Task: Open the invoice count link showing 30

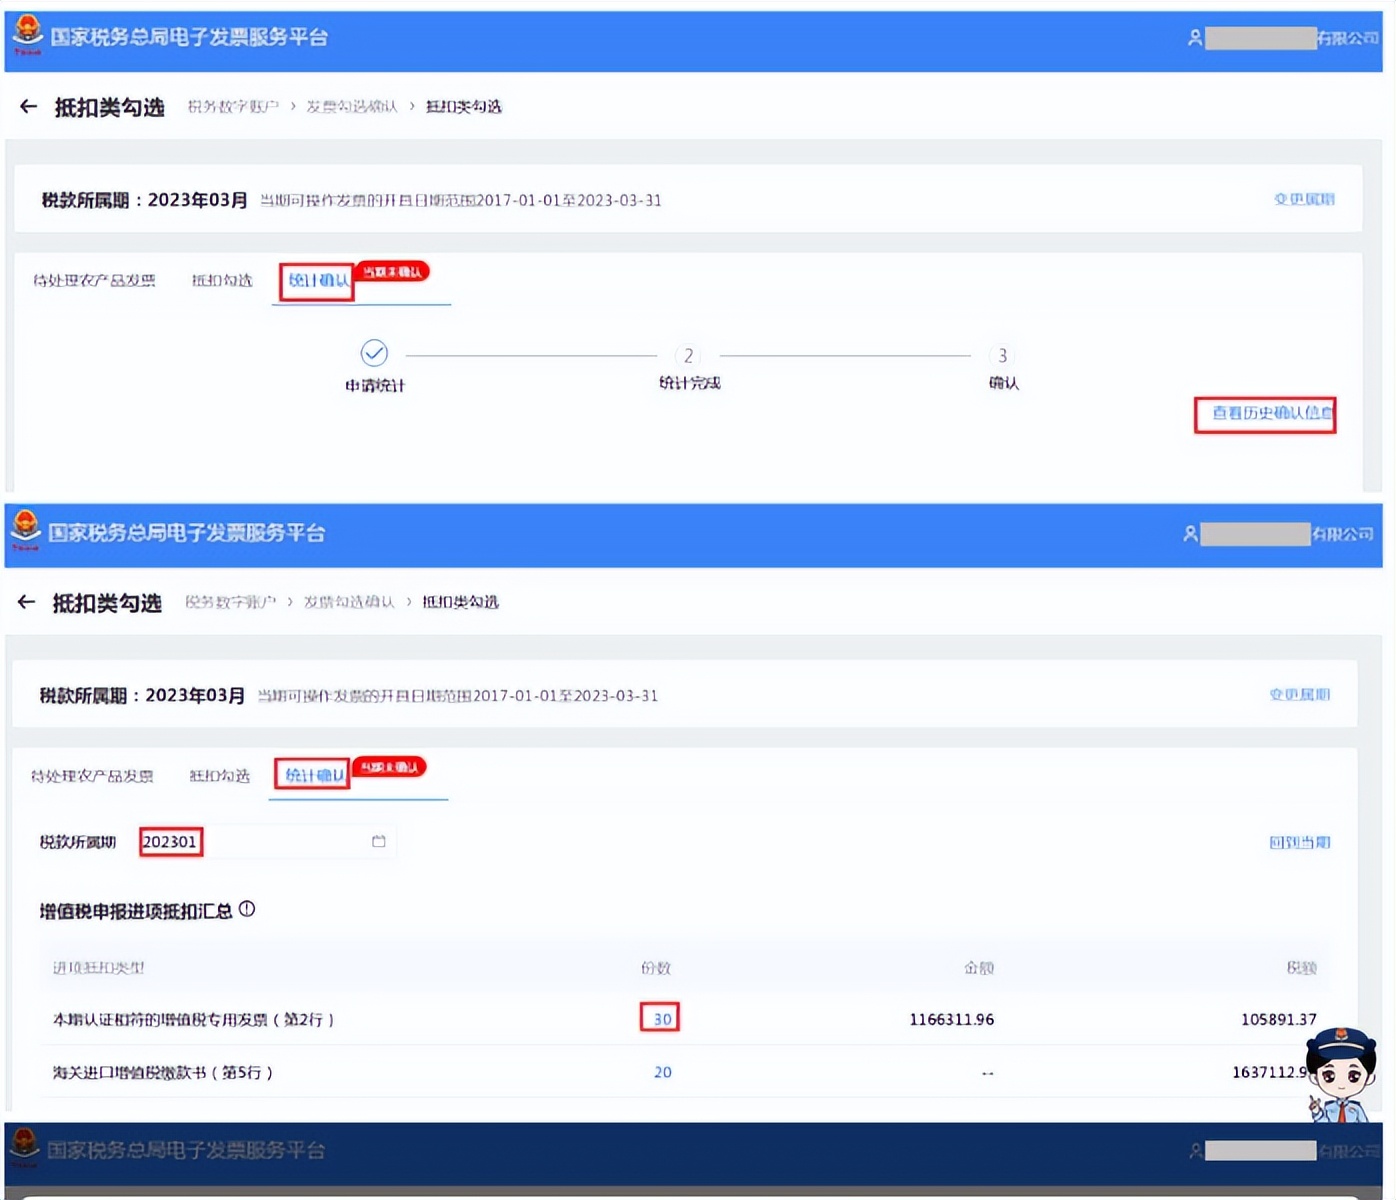Action: (x=659, y=1018)
